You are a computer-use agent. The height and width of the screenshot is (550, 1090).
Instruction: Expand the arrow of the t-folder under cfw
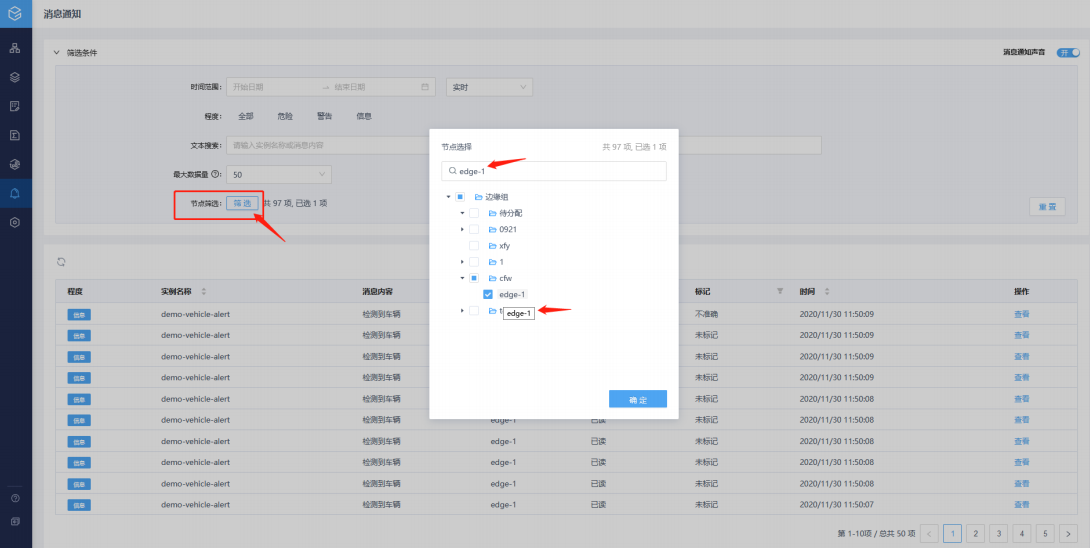tap(462, 311)
